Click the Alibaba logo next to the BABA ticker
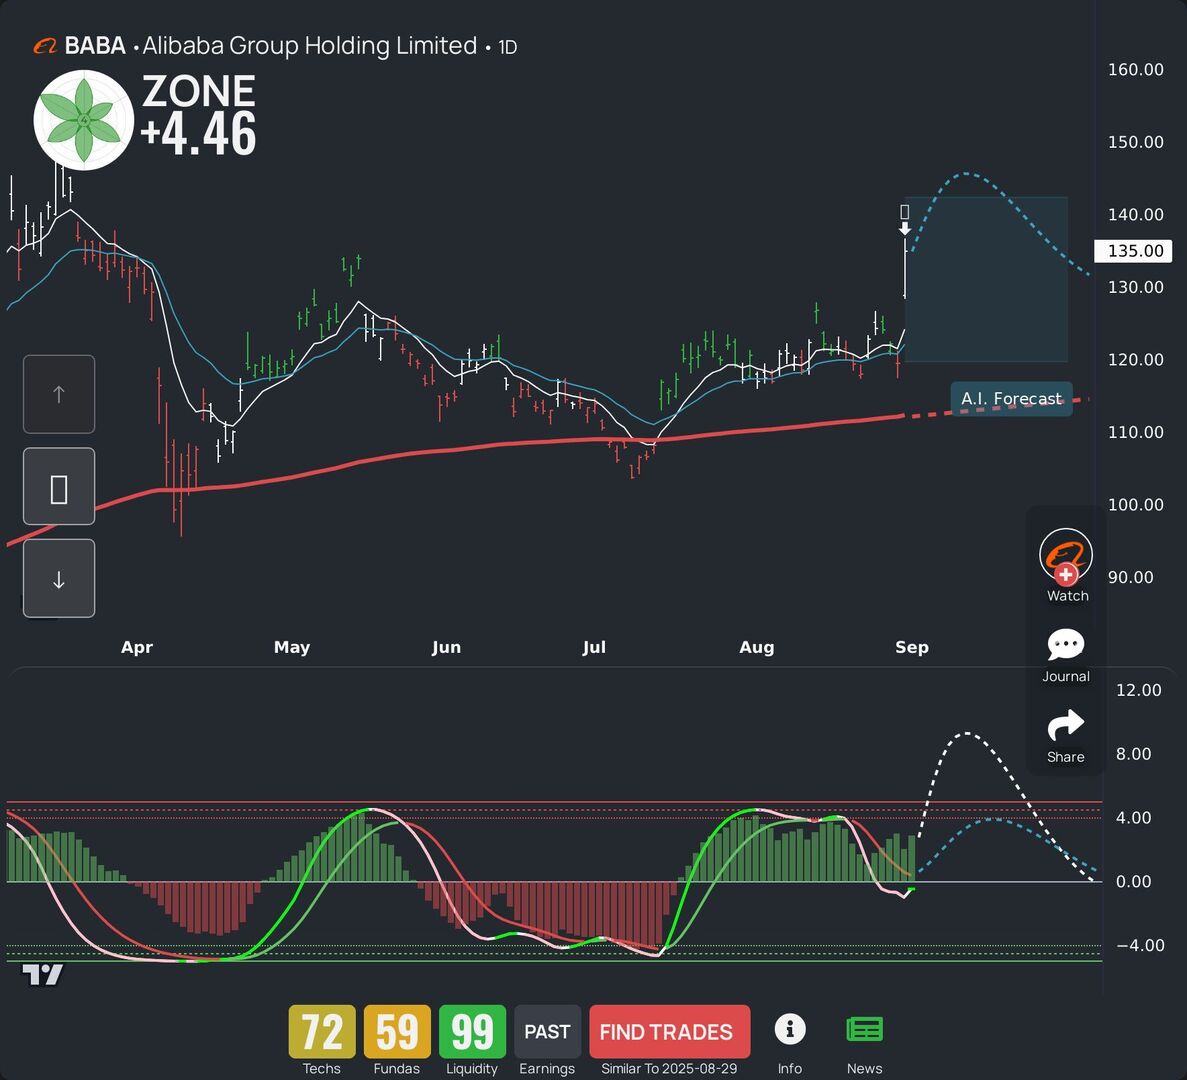The height and width of the screenshot is (1080, 1187). 45,47
